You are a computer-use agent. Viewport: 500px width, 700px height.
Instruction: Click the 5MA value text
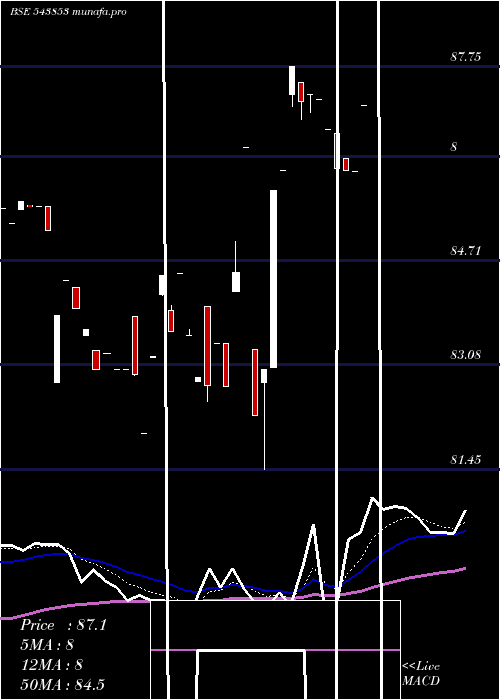(x=47, y=645)
